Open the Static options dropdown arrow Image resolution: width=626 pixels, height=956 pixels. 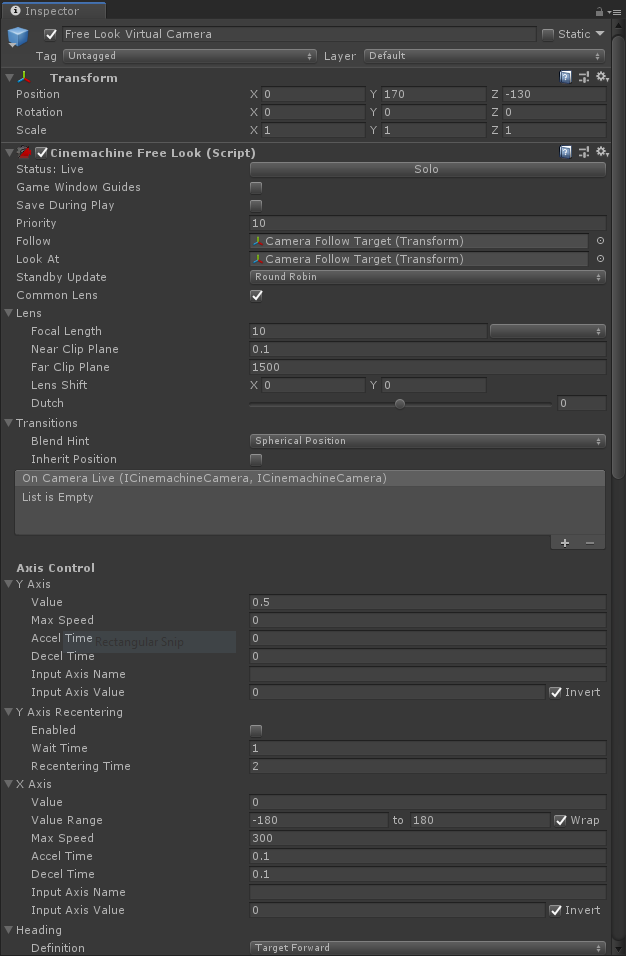[x=600, y=34]
